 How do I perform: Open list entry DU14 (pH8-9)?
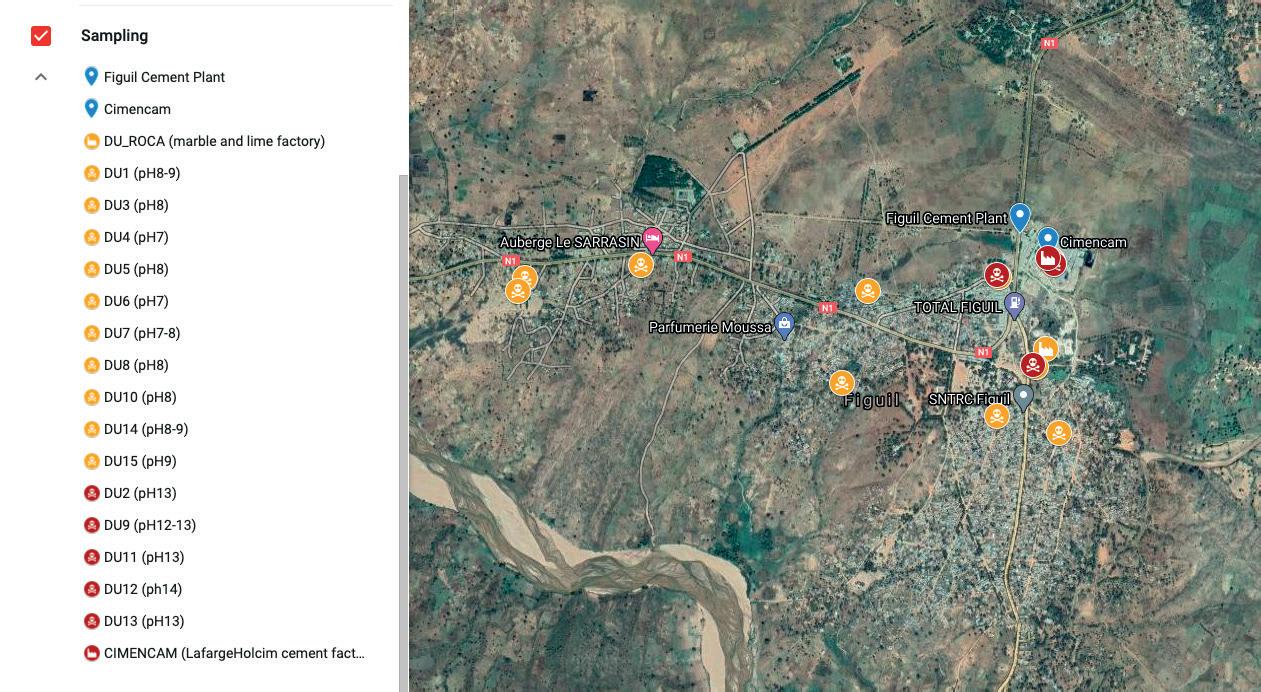pos(146,429)
